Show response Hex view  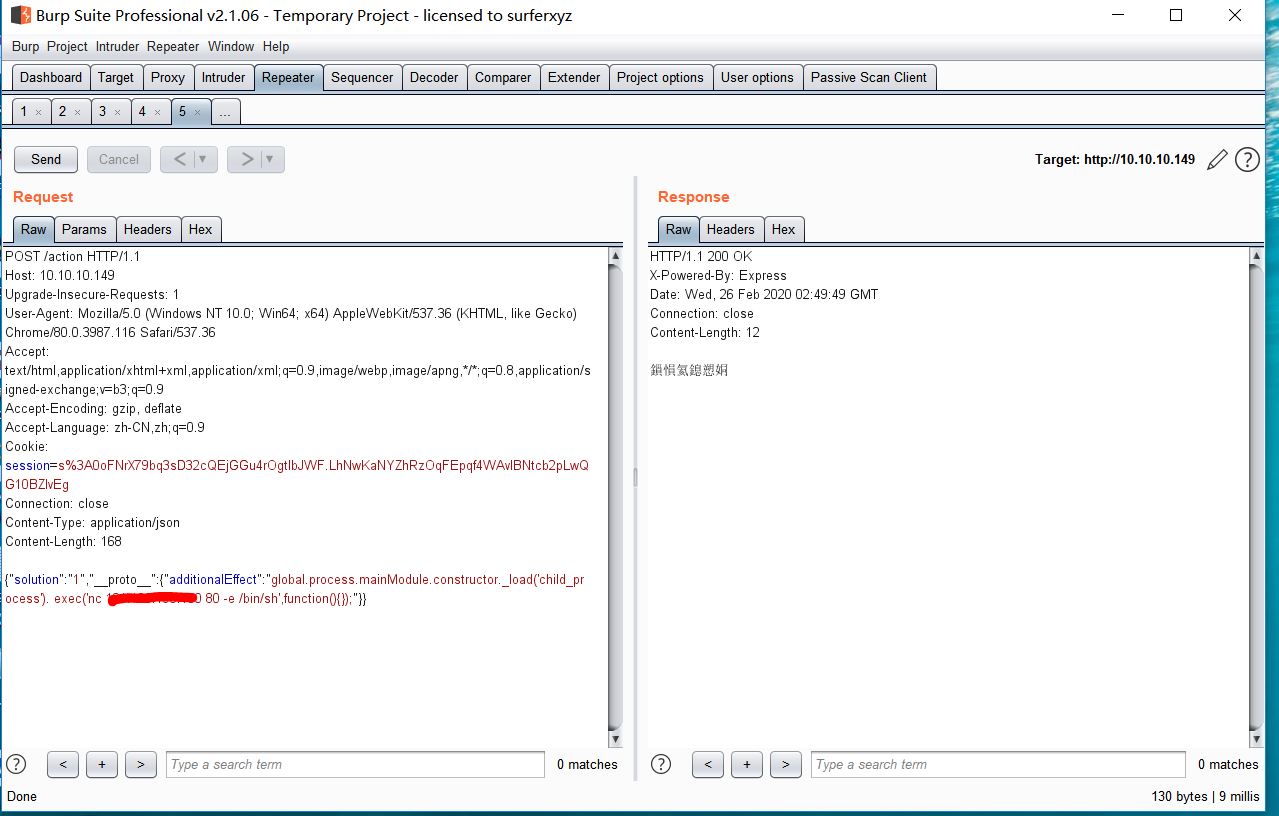coord(784,229)
